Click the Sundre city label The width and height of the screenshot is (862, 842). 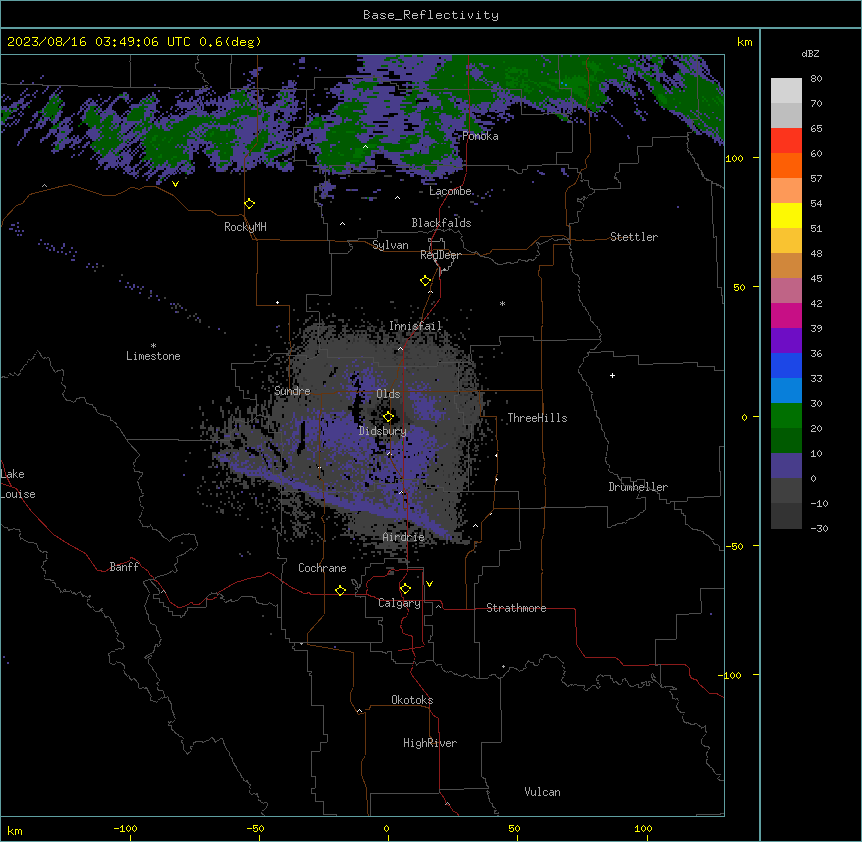coord(292,391)
